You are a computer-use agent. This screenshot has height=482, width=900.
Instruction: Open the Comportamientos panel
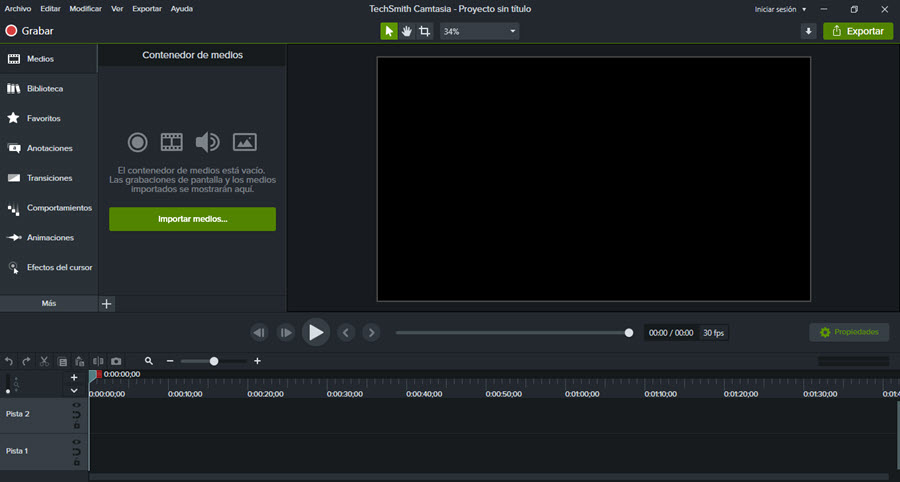(x=49, y=208)
